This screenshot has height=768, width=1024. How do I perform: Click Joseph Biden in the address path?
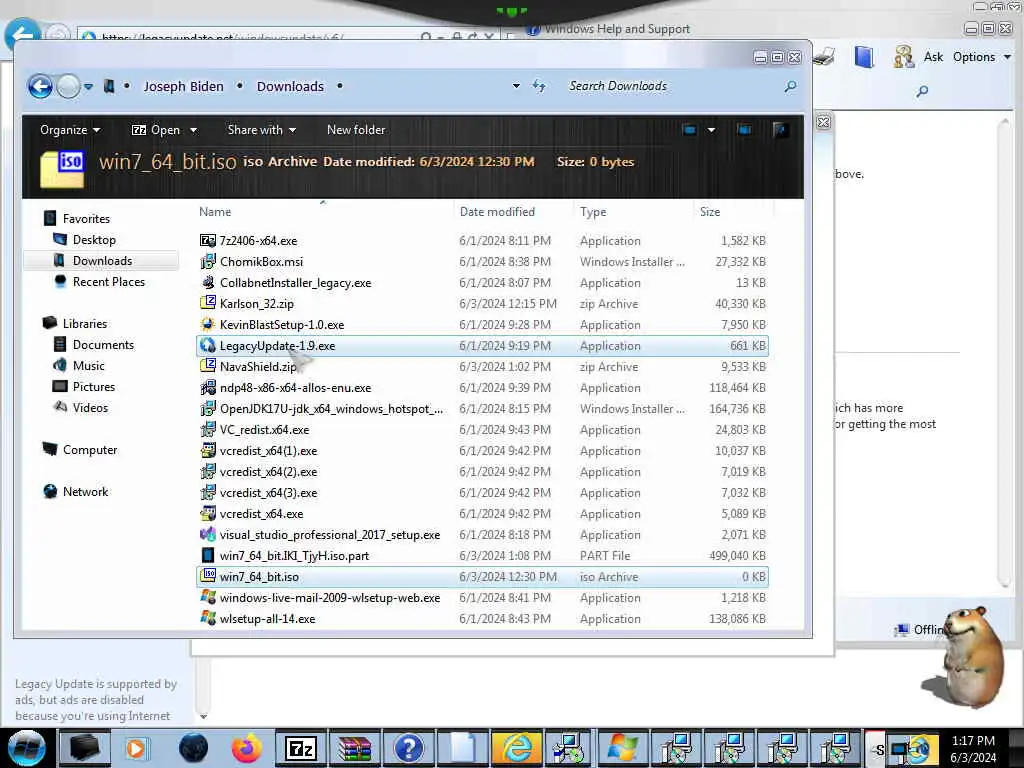tap(183, 86)
